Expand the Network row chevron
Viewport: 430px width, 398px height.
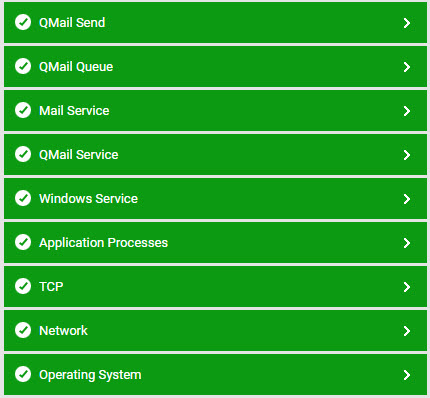pos(407,331)
